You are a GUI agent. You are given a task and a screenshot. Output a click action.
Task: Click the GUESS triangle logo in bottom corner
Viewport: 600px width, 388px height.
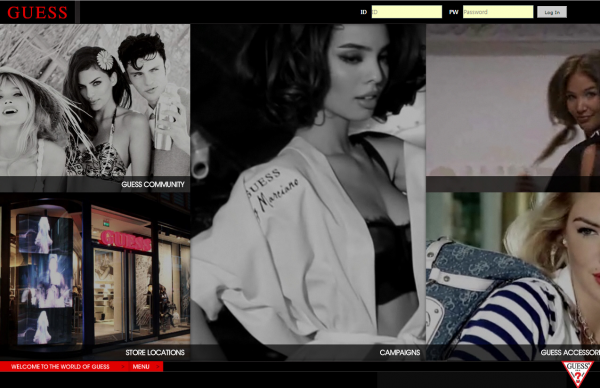coord(578,373)
